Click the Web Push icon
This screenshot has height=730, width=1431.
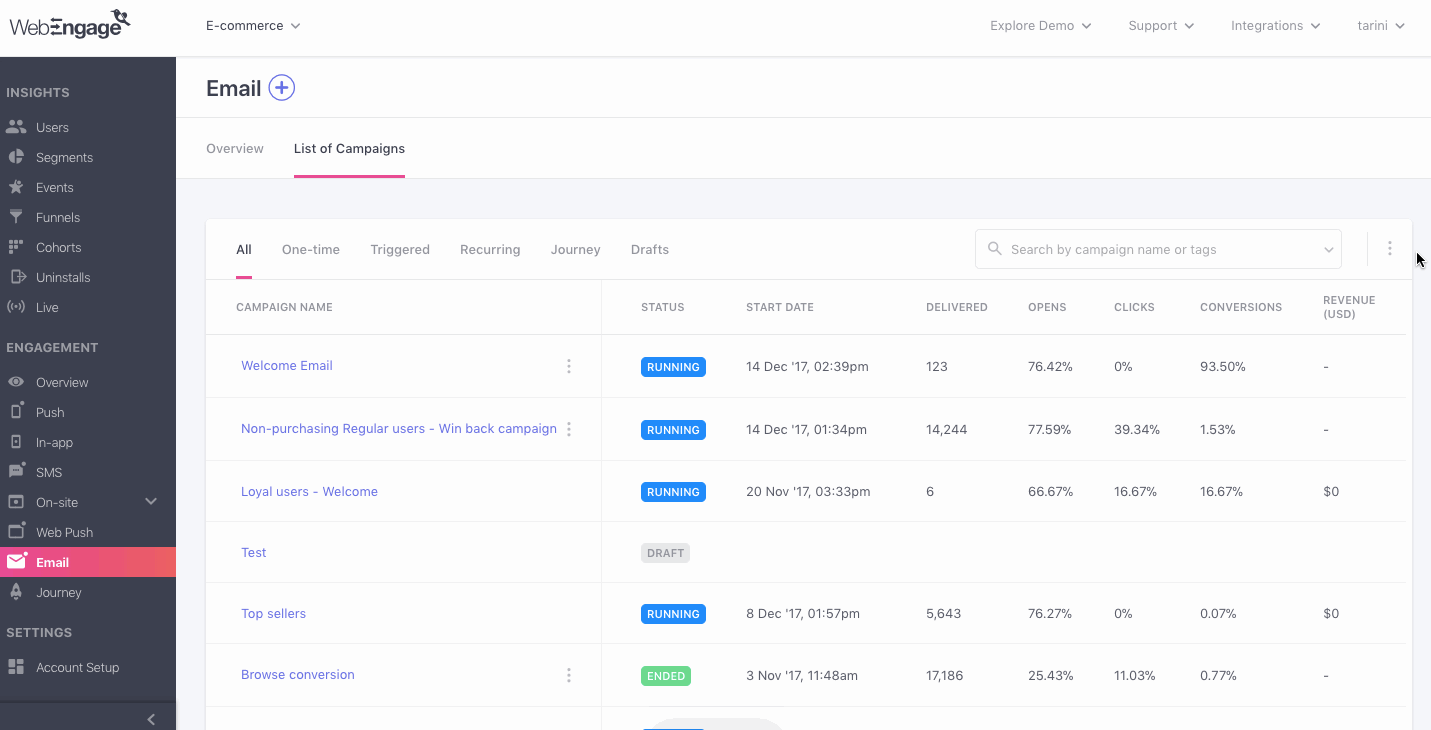16,531
